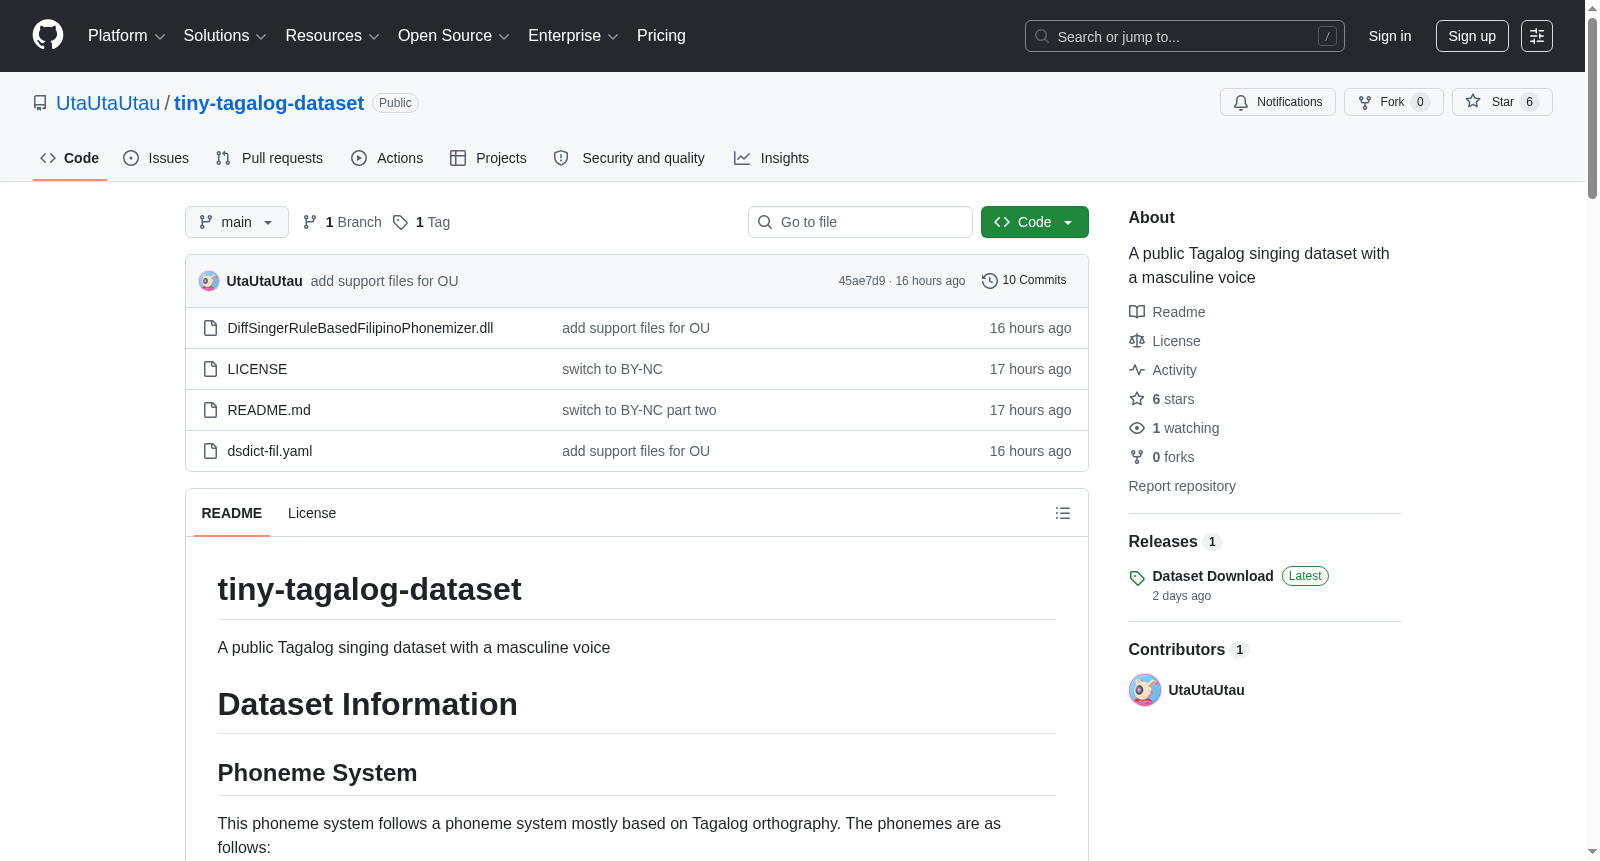Click the fork icon next to 0 forks
Screen dimensions: 1600x861
[1137, 457]
